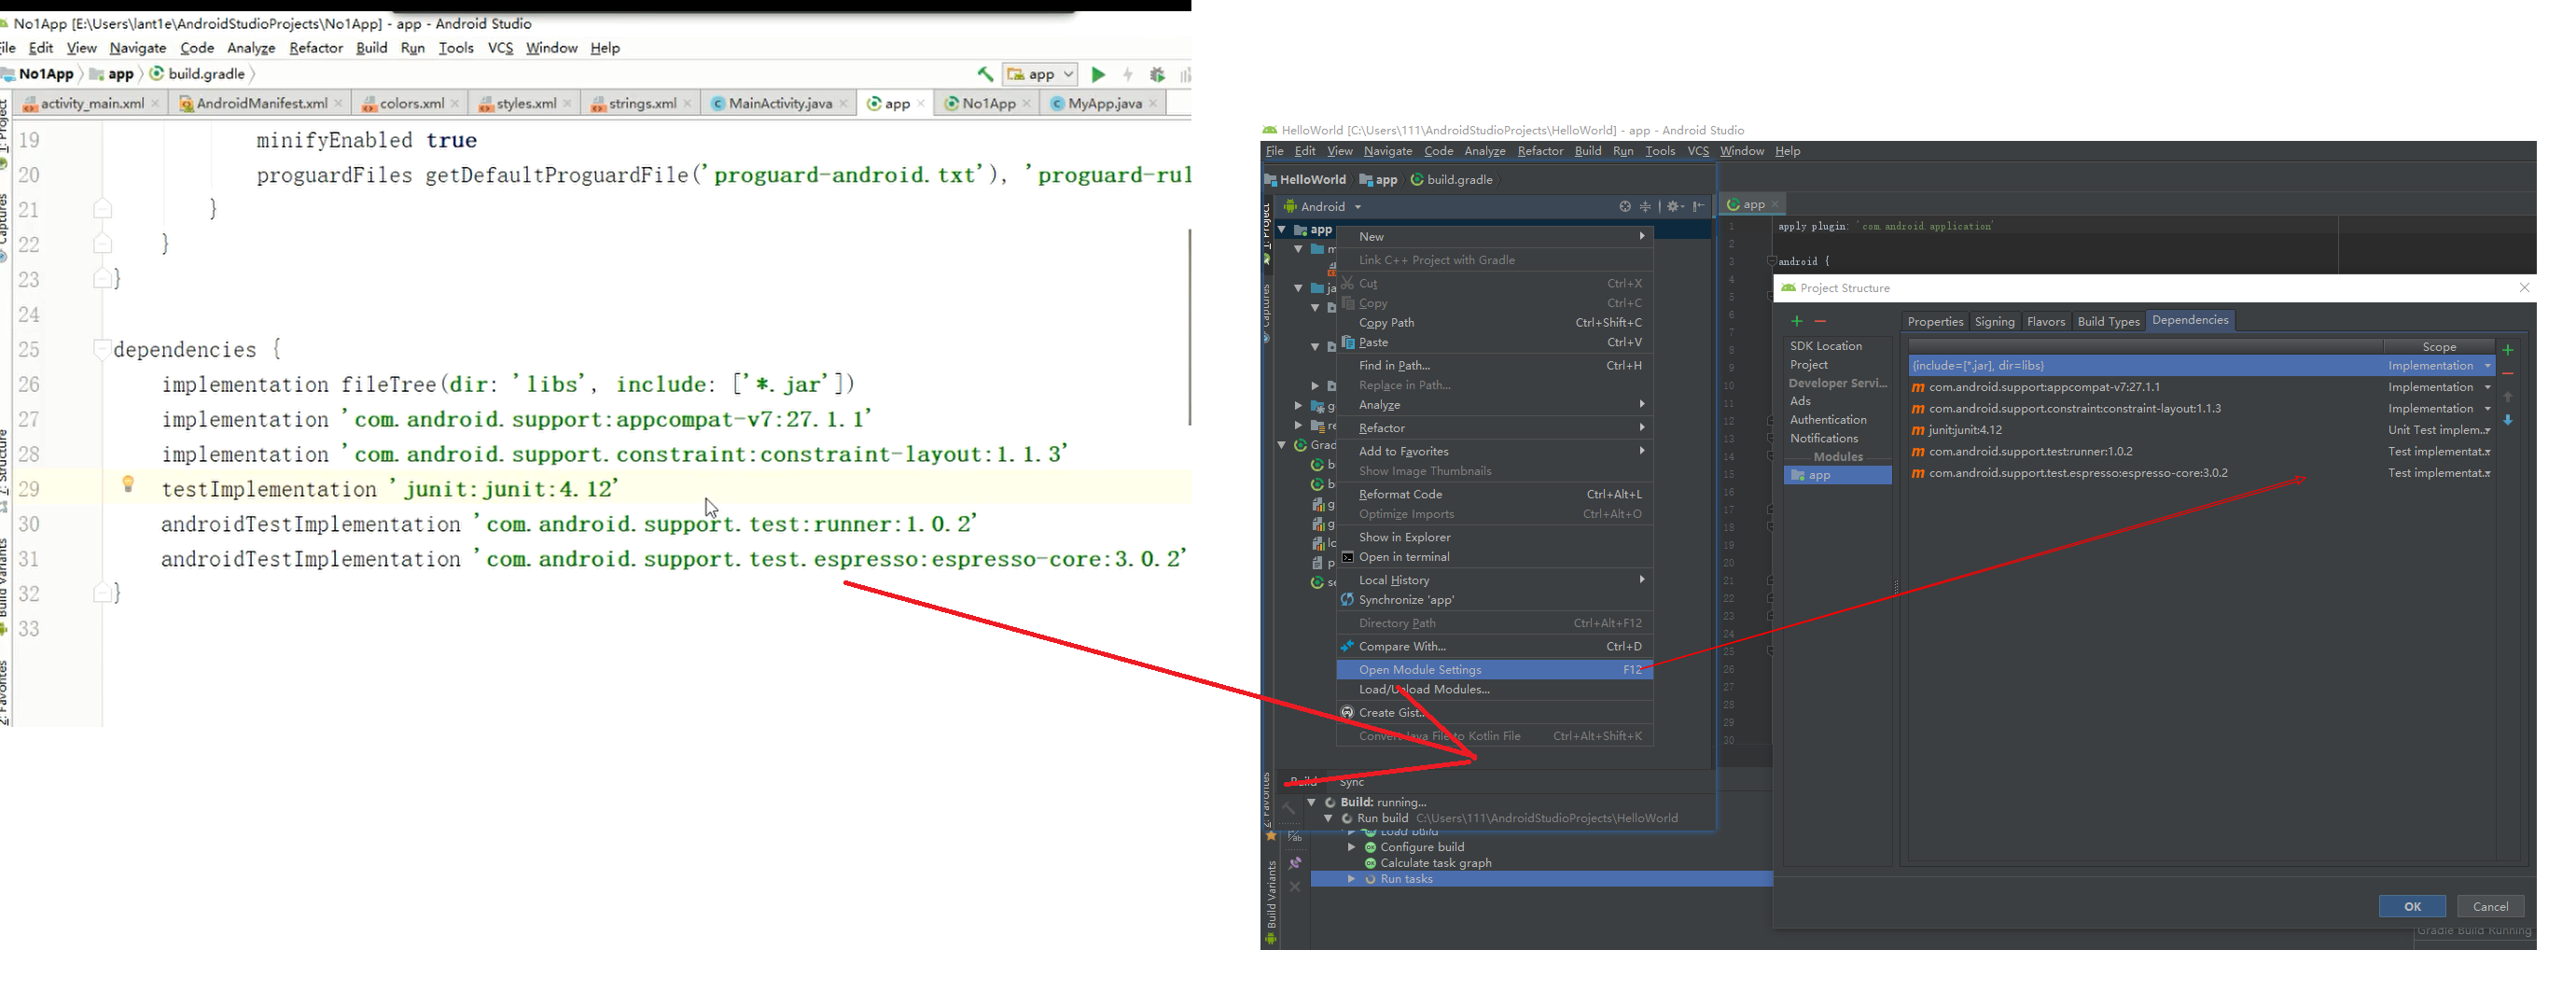Select Copy Path in the context menu
Image resolution: width=2576 pixels, height=992 pixels.
1495,323
